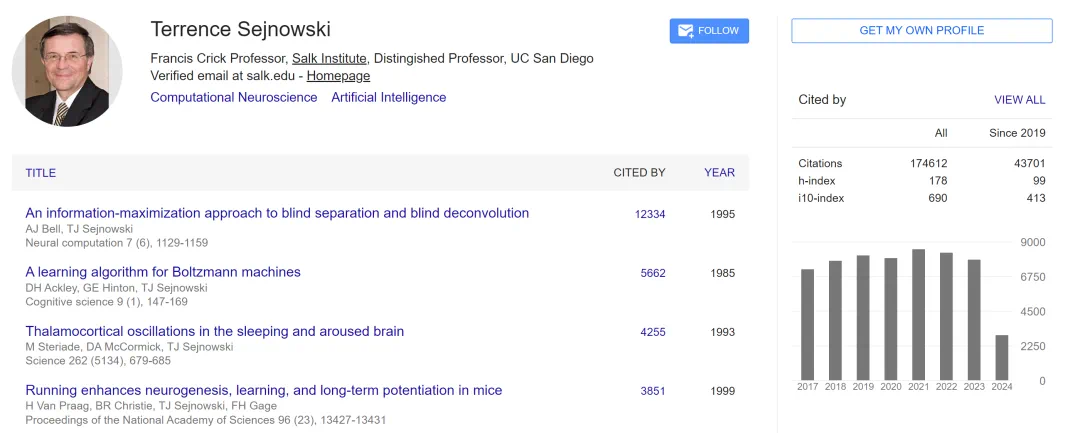Sort by the Title column header
The image size is (1080, 433).
[41, 173]
